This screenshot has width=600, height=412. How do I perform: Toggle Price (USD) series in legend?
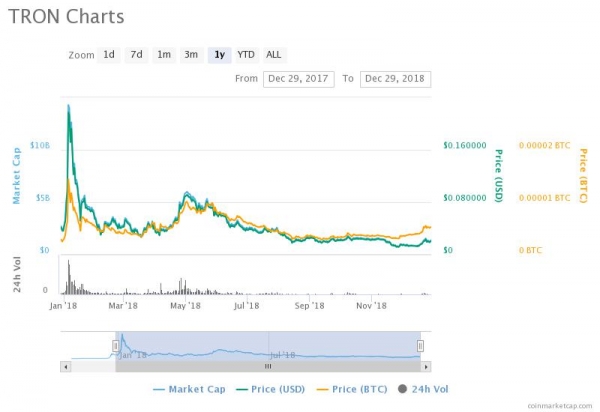coord(271,389)
